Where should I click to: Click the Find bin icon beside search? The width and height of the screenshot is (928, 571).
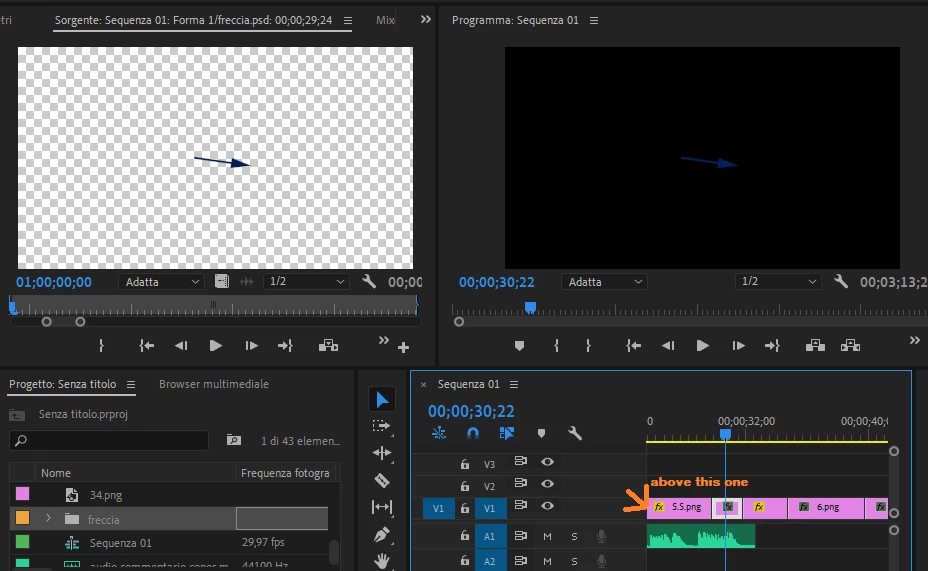point(234,440)
